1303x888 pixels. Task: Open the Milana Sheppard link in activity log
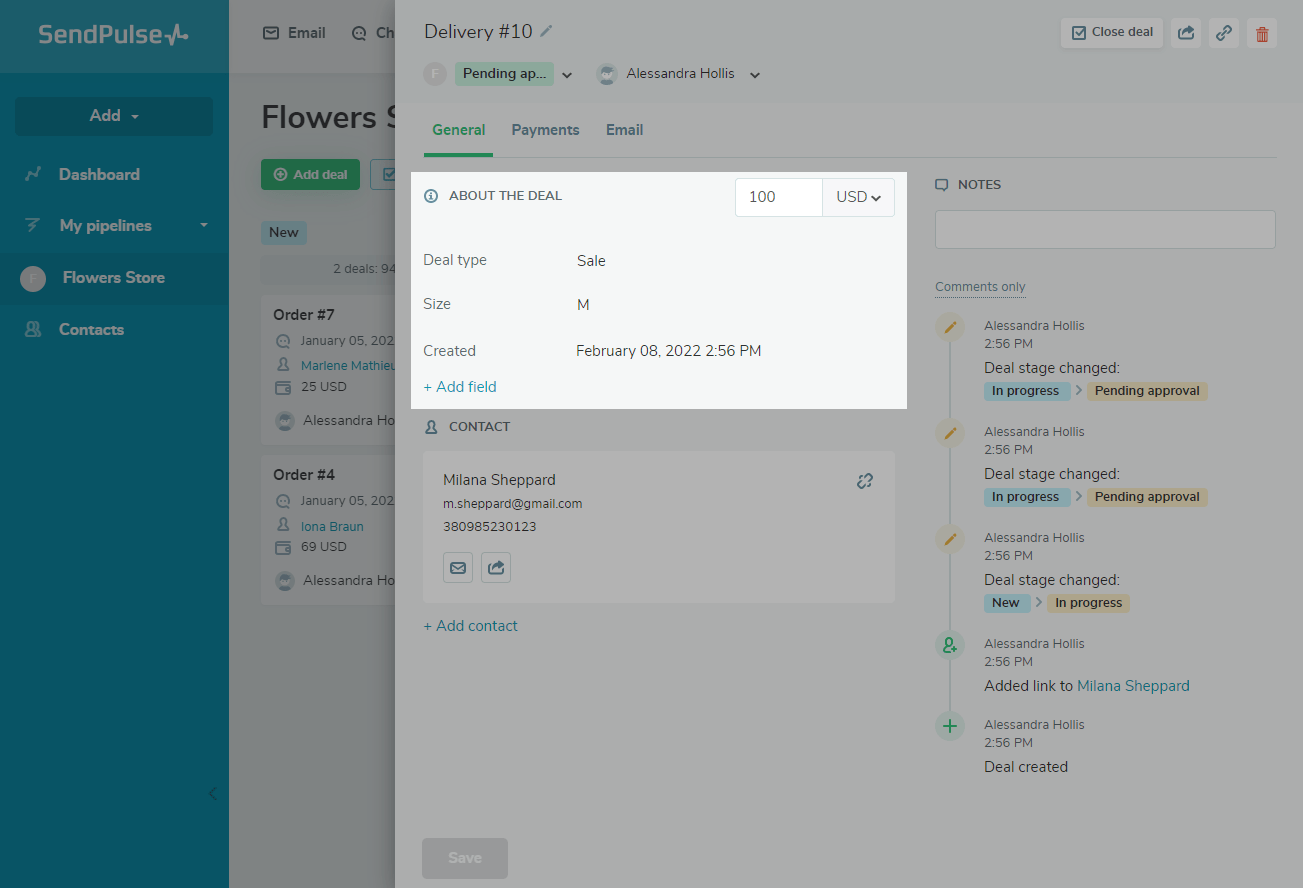click(1133, 686)
